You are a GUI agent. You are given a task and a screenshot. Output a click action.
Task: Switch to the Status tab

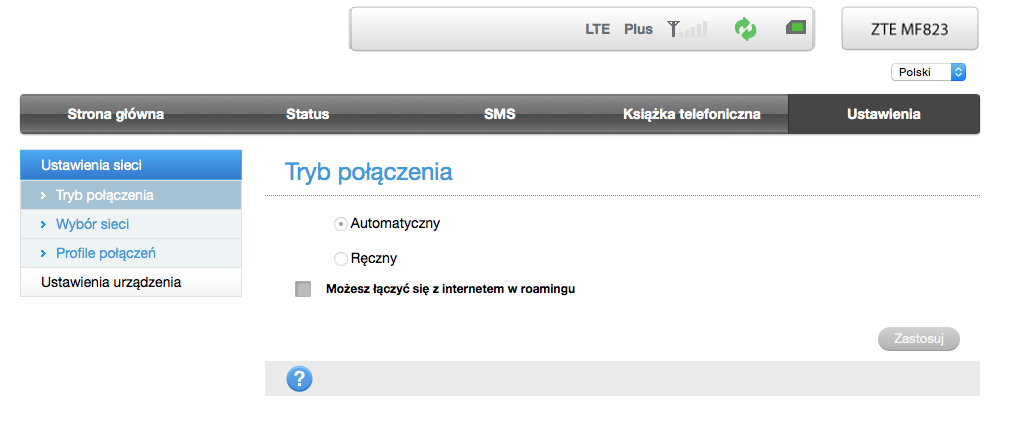pyautogui.click(x=307, y=114)
